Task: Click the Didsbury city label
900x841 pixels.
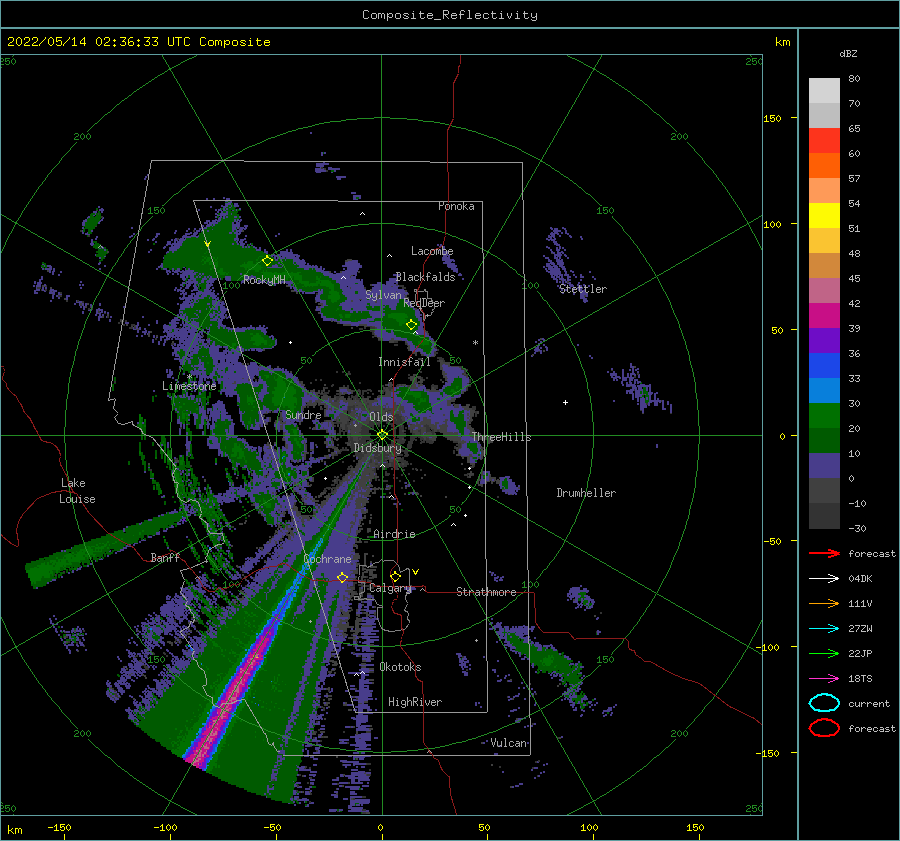Action: 378,448
